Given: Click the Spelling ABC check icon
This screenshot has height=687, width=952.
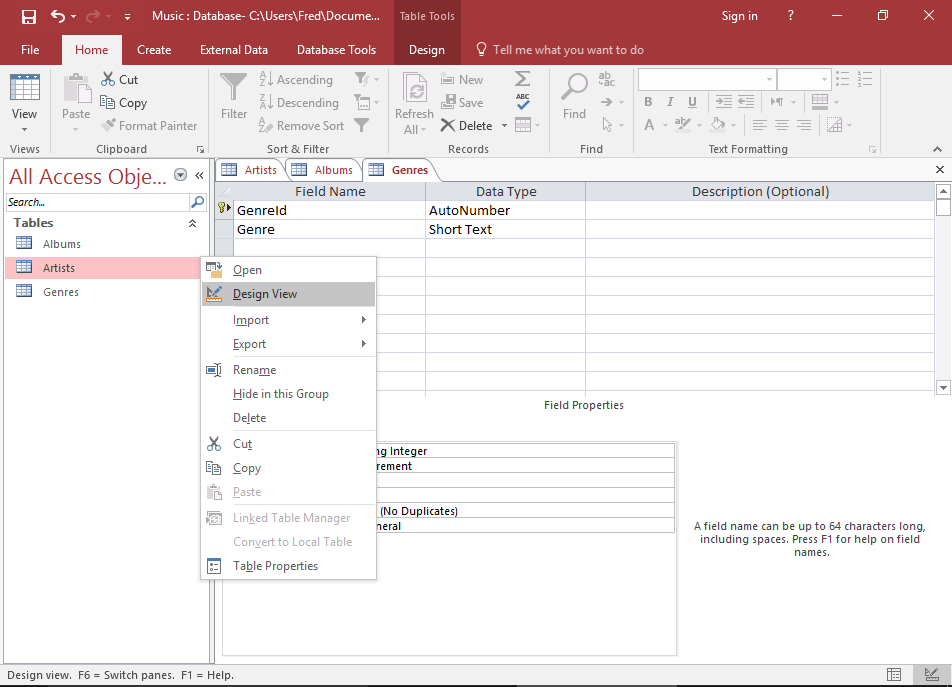Looking at the screenshot, I should pyautogui.click(x=522, y=102).
